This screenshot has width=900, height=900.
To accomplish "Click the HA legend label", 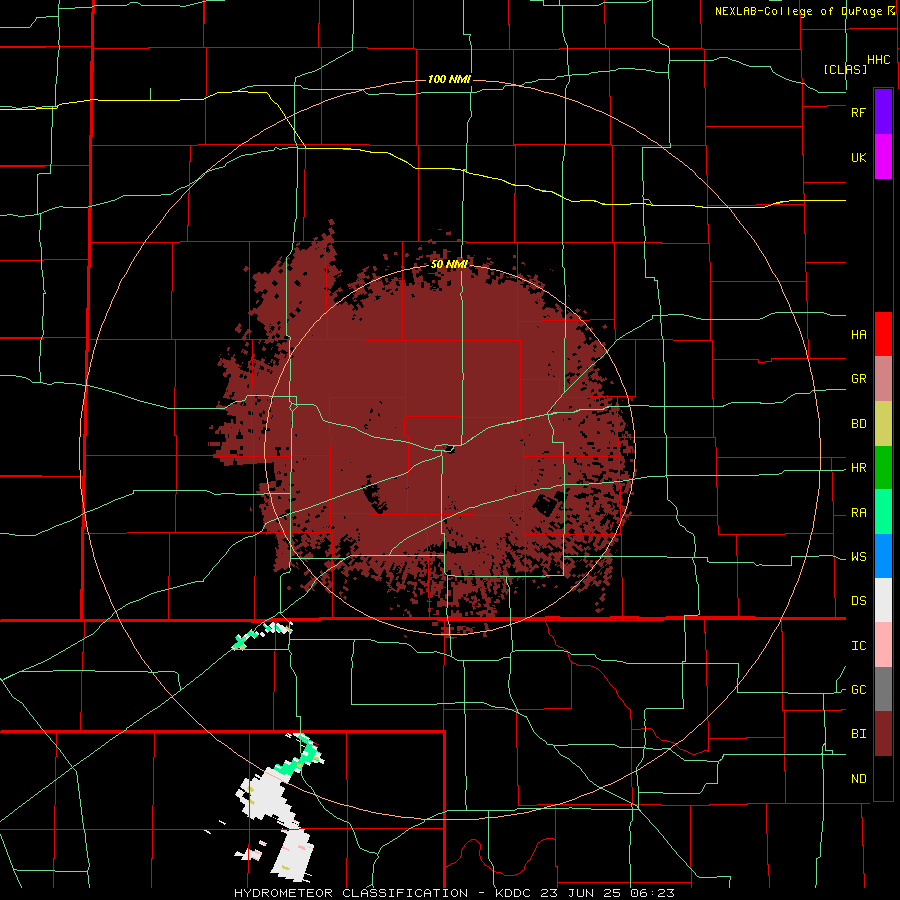I will (x=858, y=335).
